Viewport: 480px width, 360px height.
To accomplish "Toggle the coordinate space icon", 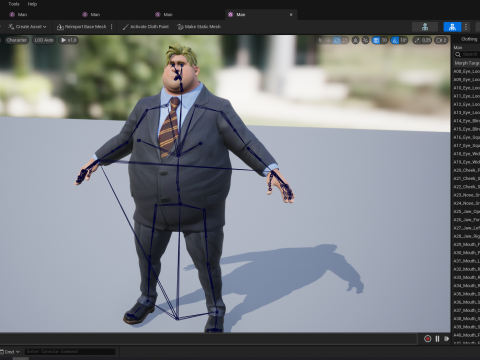I will [356, 40].
